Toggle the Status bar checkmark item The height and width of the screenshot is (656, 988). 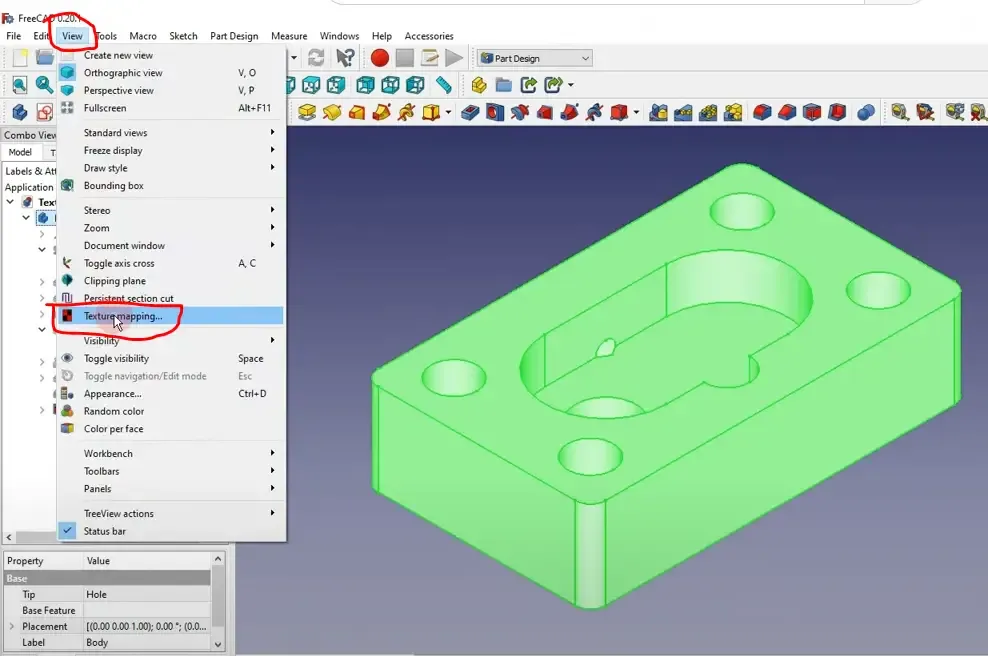pyautogui.click(x=171, y=531)
